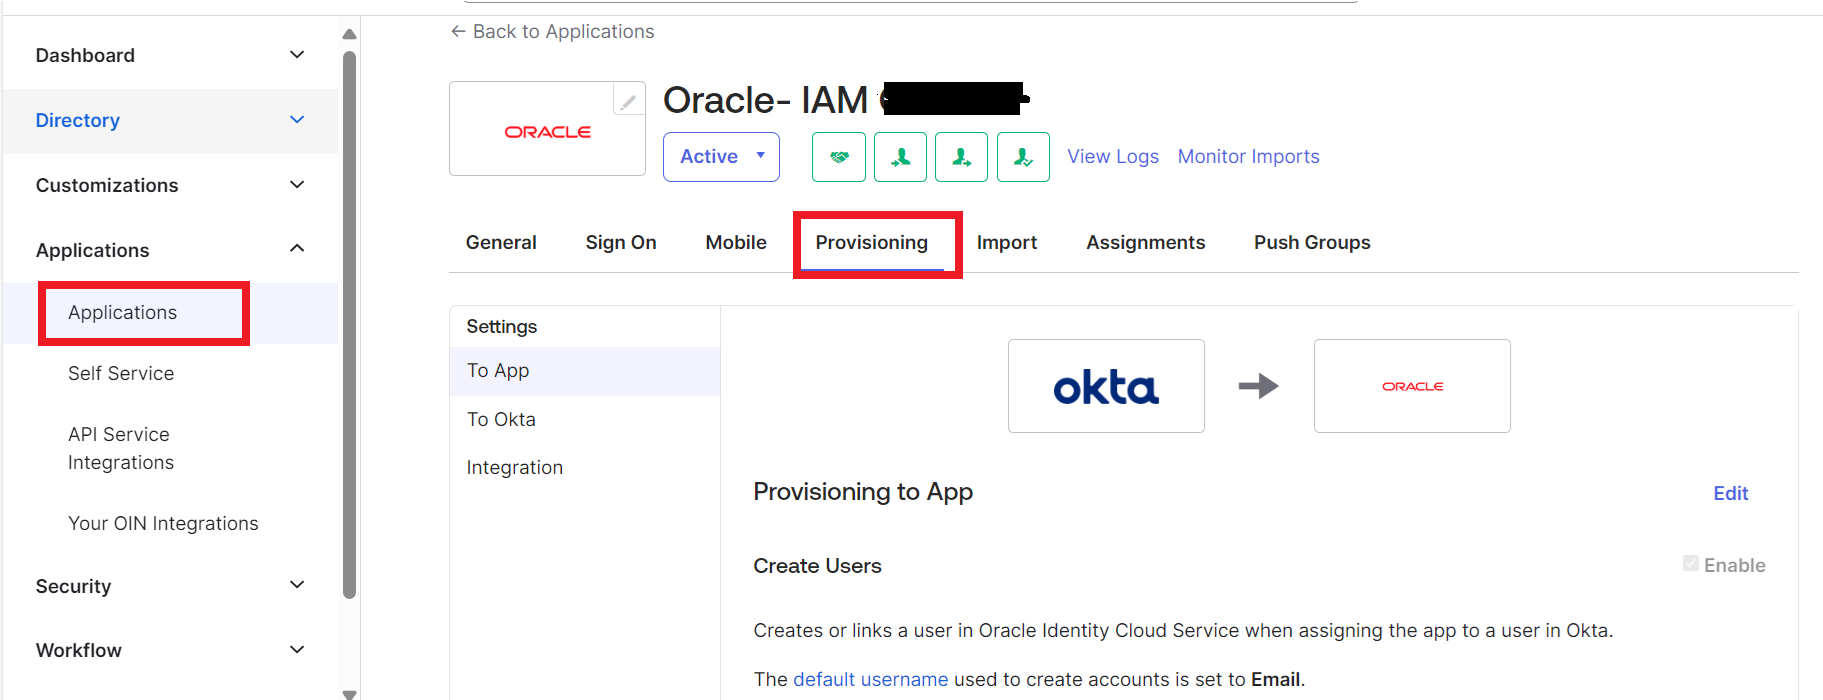The height and width of the screenshot is (700, 1823).
Task: Select the Provisioning tab
Action: point(872,242)
